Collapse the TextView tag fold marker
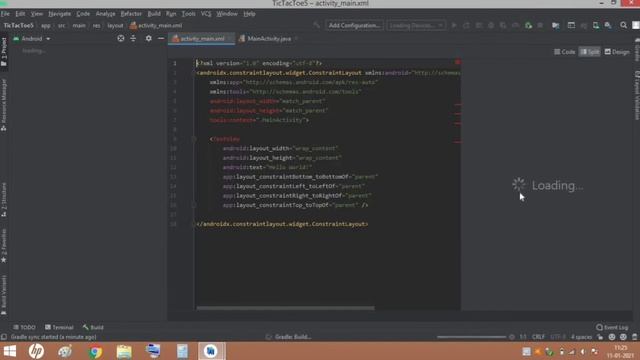The image size is (640, 360). [x=193, y=139]
